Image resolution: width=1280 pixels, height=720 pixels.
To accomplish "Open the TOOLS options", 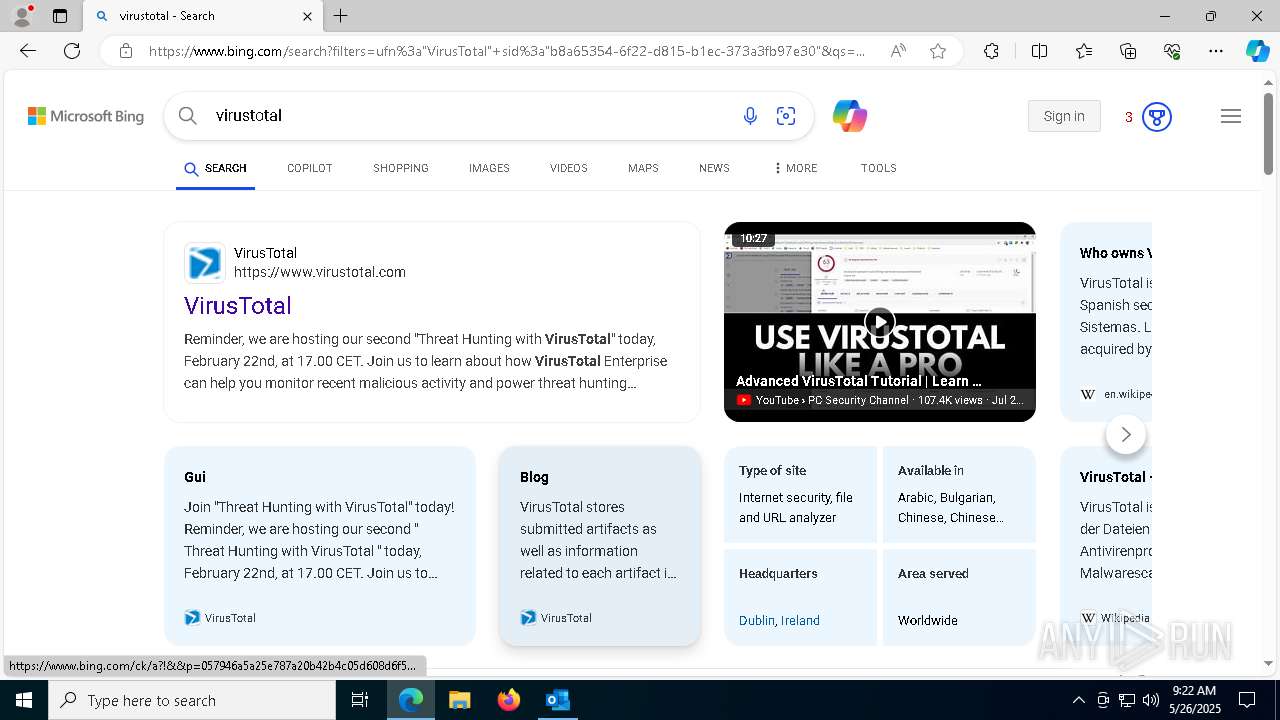I will tap(879, 168).
